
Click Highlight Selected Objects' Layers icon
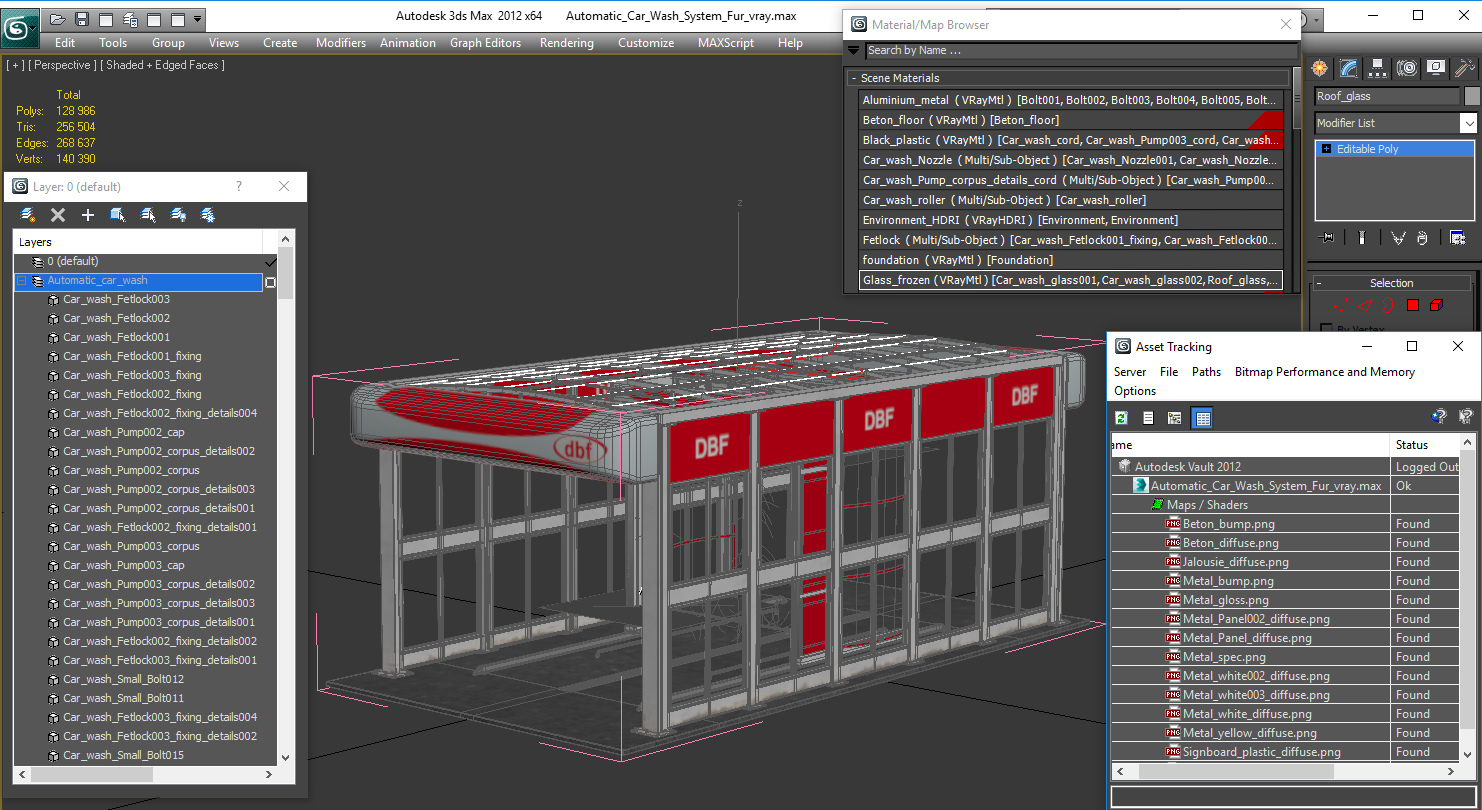point(148,215)
